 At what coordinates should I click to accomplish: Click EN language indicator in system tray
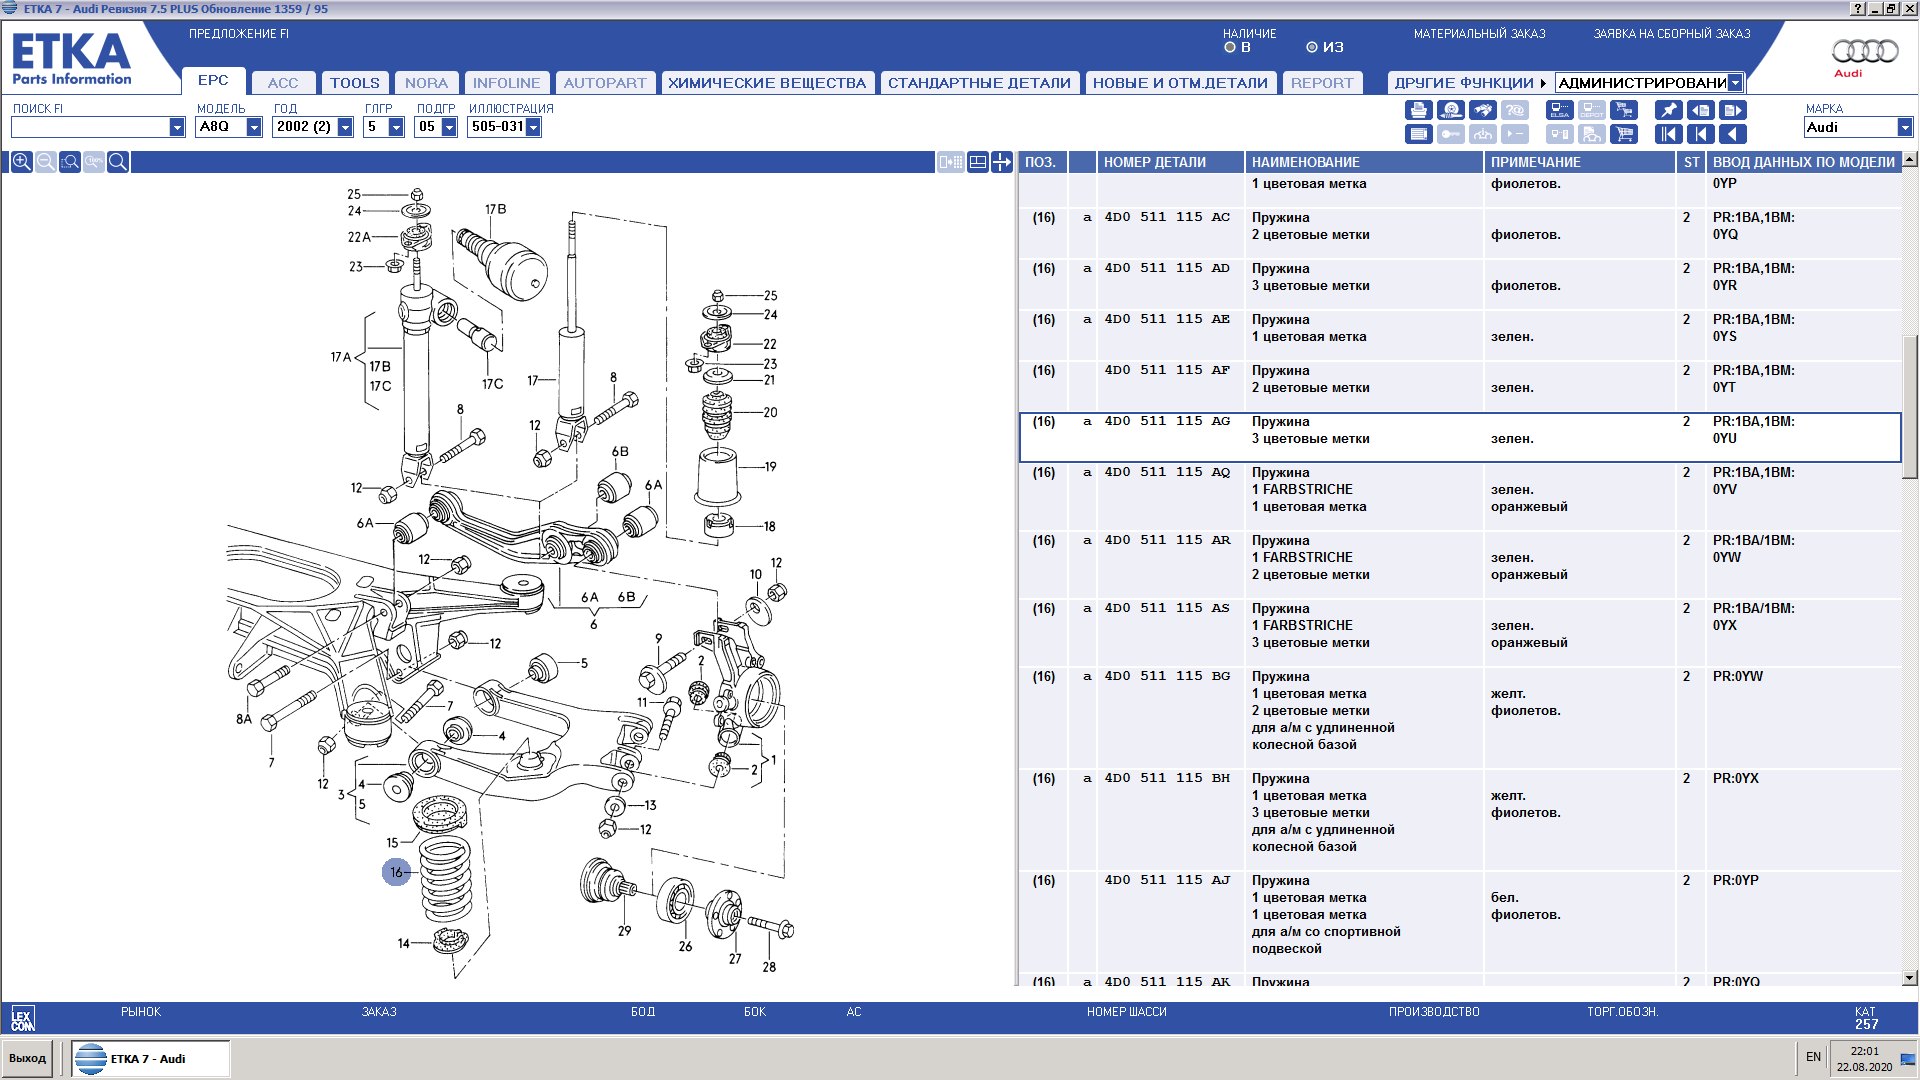(1813, 1057)
